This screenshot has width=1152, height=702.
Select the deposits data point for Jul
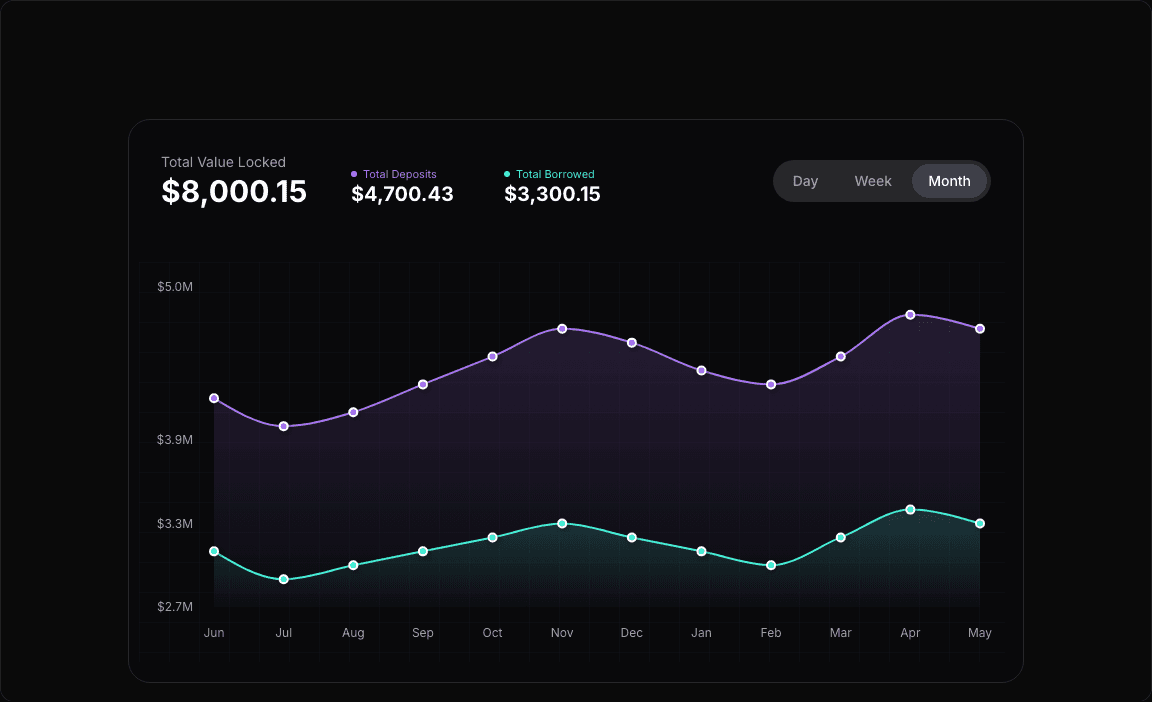pyautogui.click(x=284, y=426)
